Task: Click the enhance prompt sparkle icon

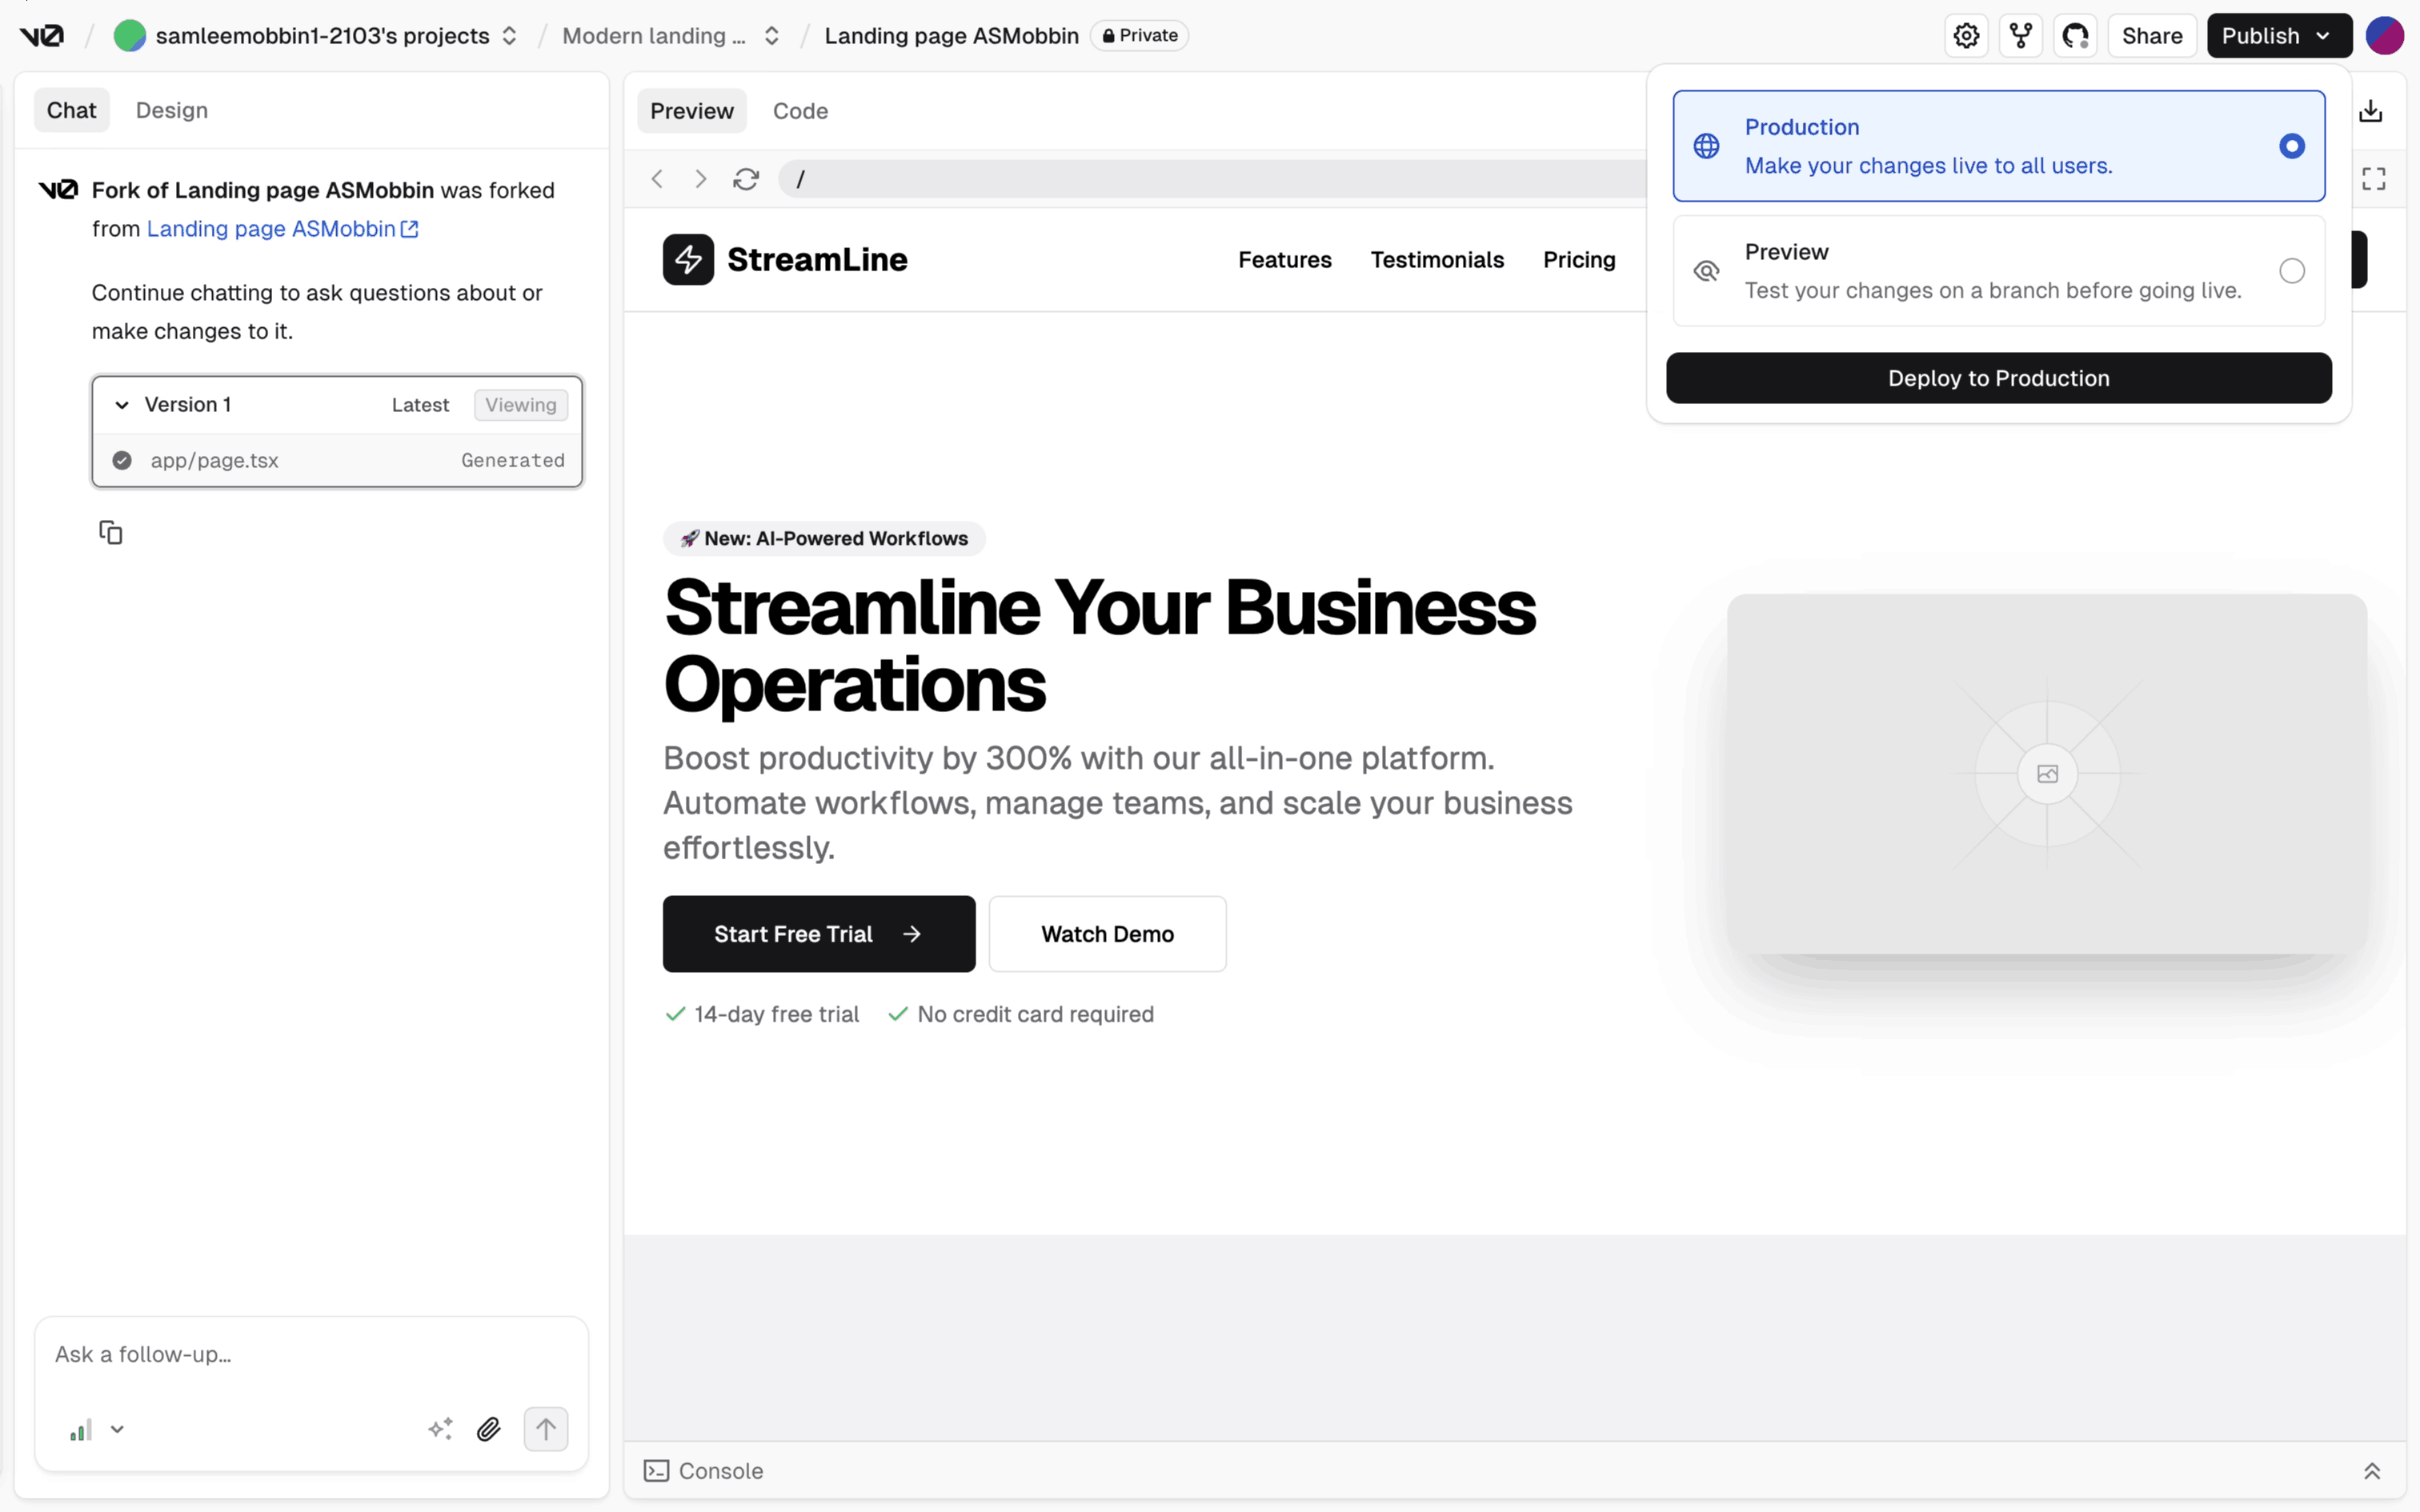Action: click(x=440, y=1429)
